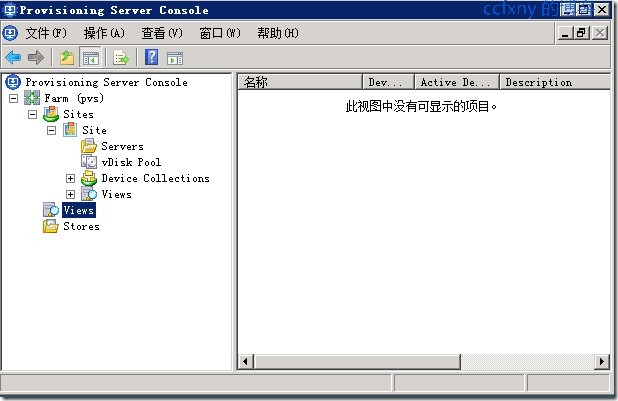This screenshot has height=401, width=618.
Task: Sort by the 名称 column header
Action: [300, 82]
